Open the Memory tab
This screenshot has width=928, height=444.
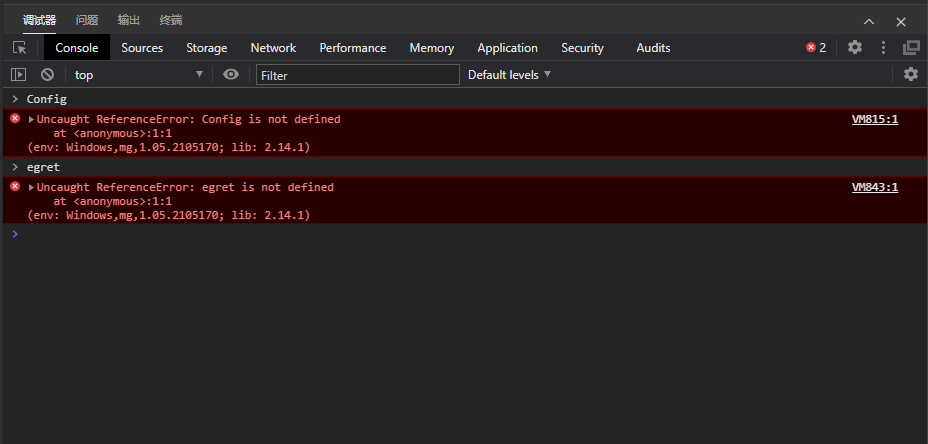[432, 47]
